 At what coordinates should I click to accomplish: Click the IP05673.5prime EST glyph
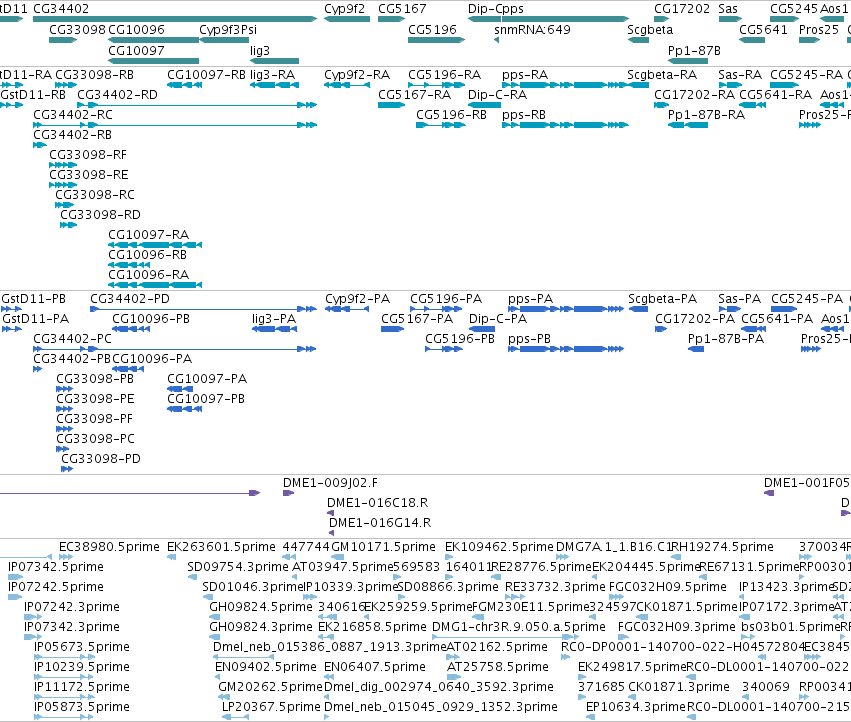coord(63,657)
